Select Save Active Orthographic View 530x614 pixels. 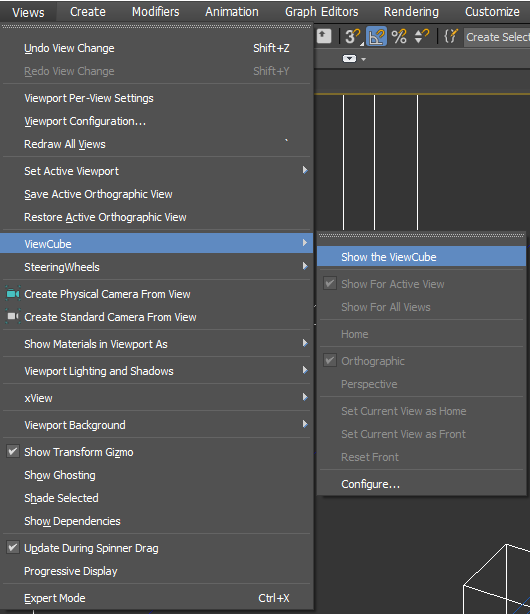click(x=157, y=194)
